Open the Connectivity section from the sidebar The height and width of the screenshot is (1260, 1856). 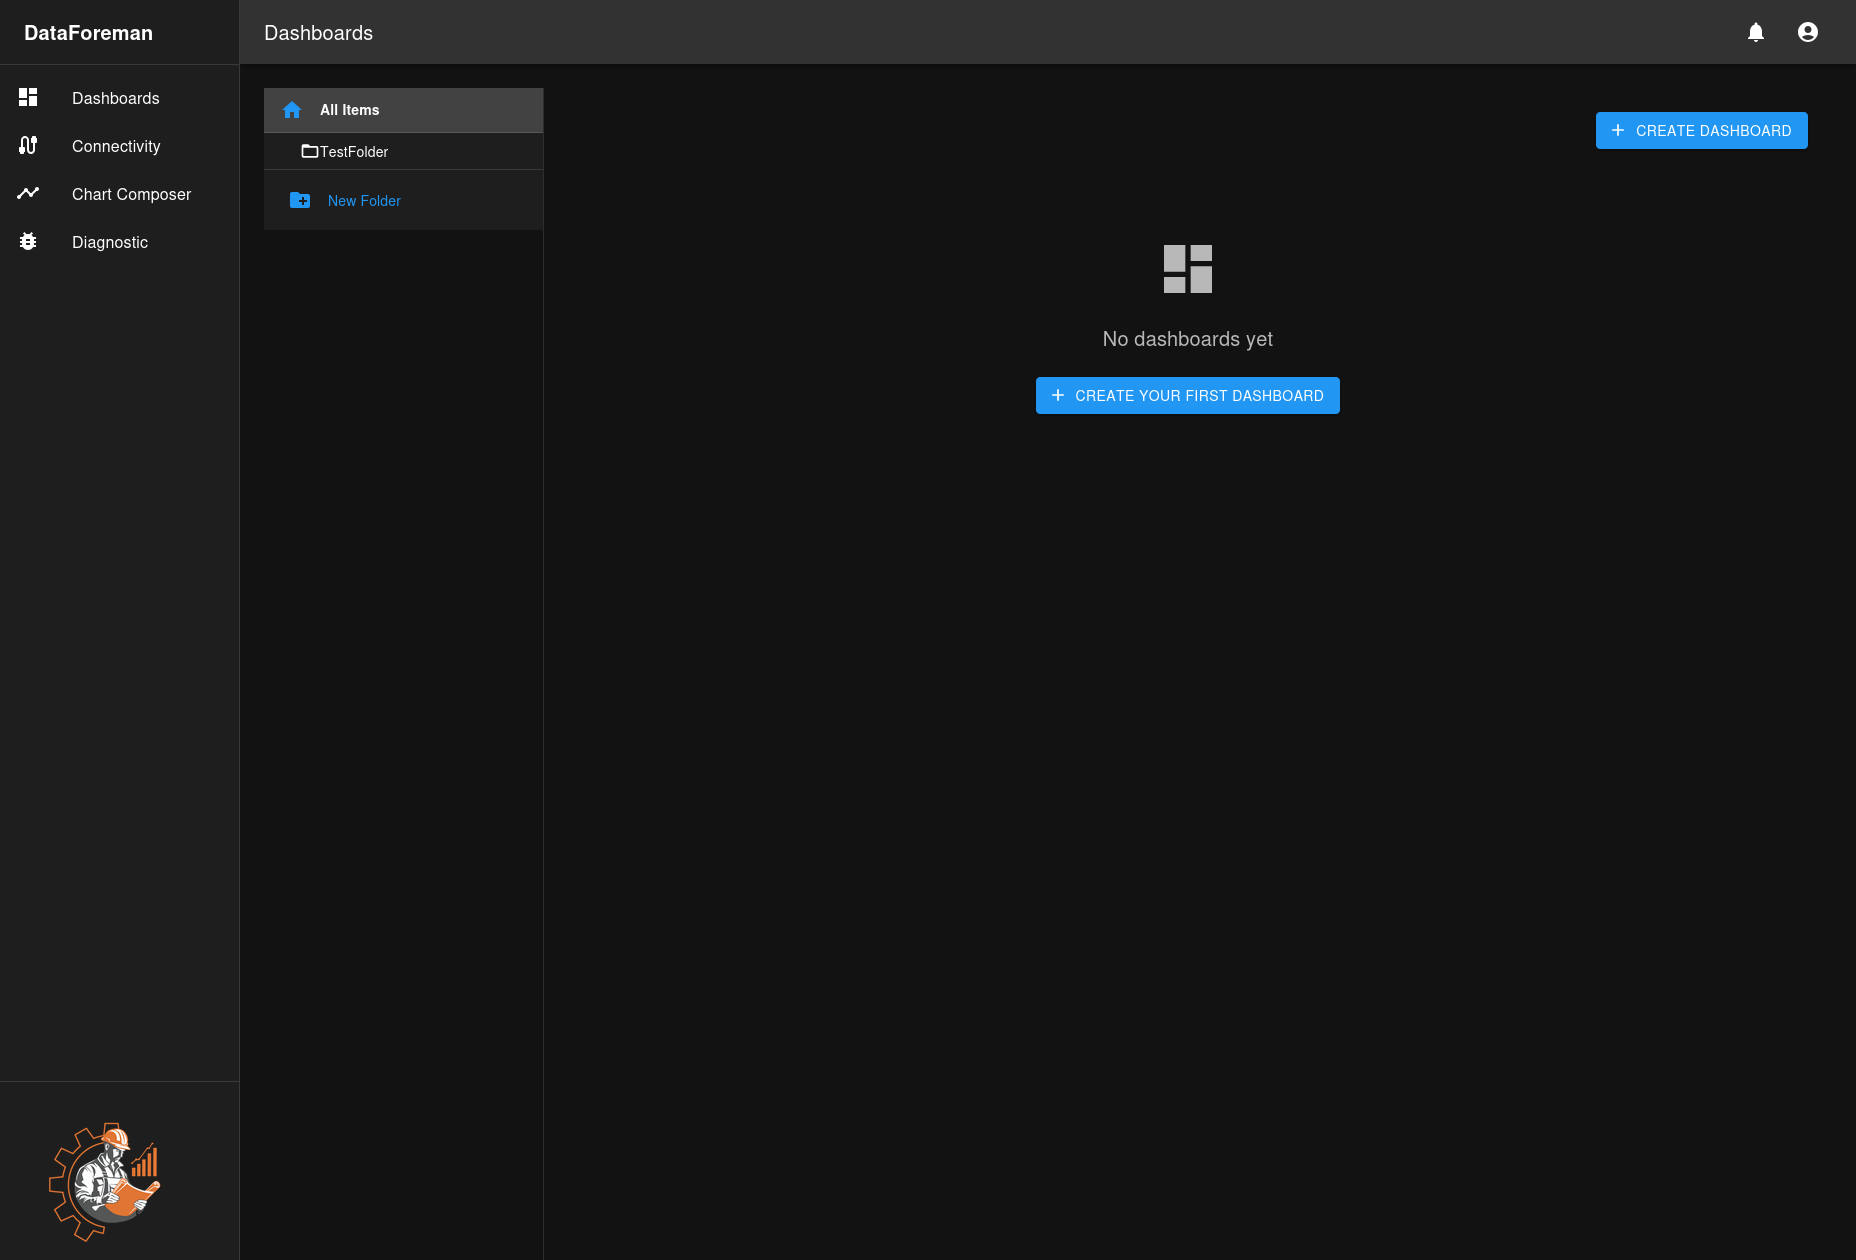tap(116, 146)
